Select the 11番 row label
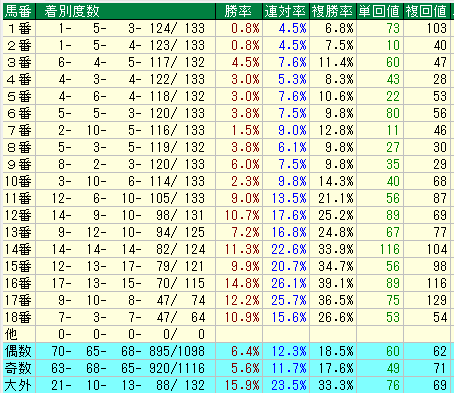 tap(18, 199)
